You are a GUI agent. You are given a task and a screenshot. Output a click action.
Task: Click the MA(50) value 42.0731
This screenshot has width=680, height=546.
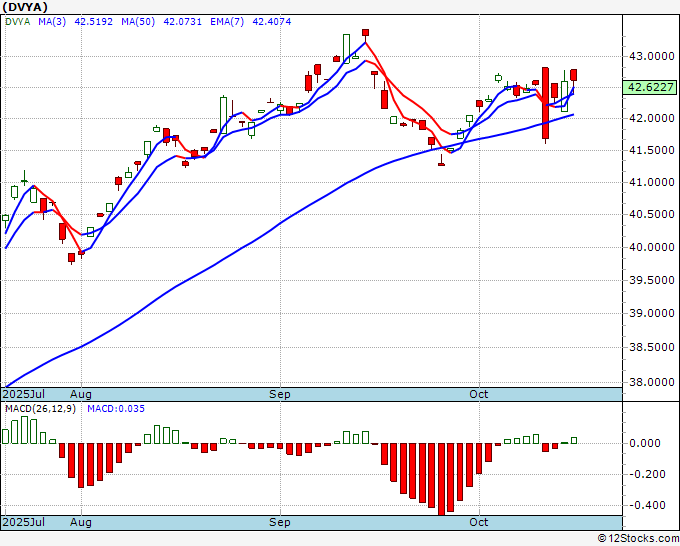tap(182, 22)
